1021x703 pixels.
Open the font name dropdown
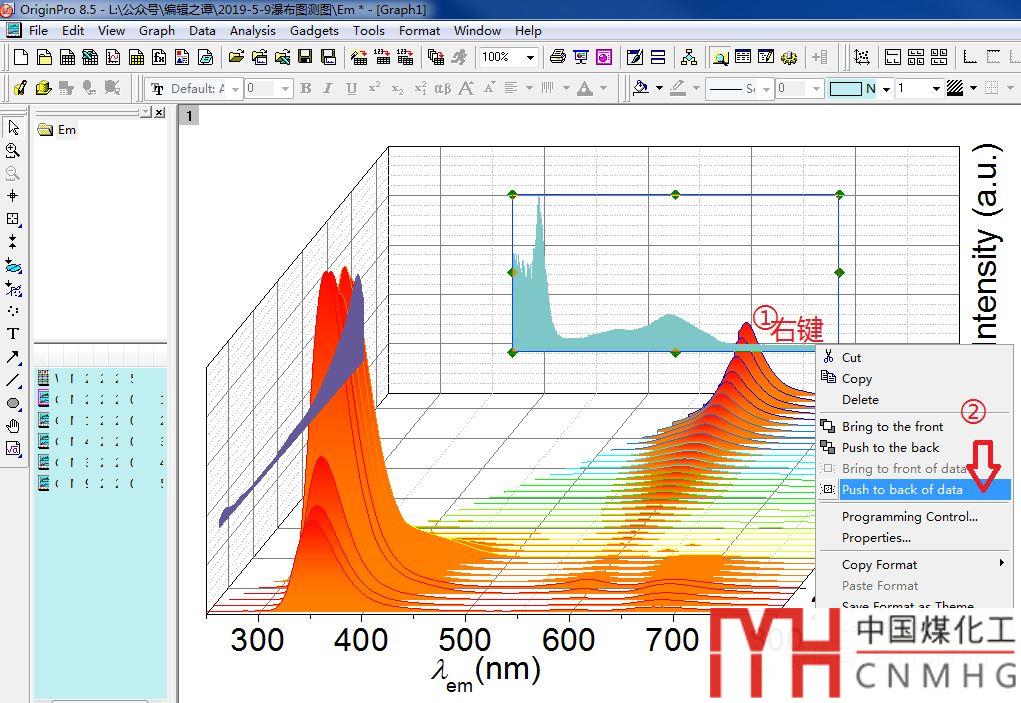(236, 89)
